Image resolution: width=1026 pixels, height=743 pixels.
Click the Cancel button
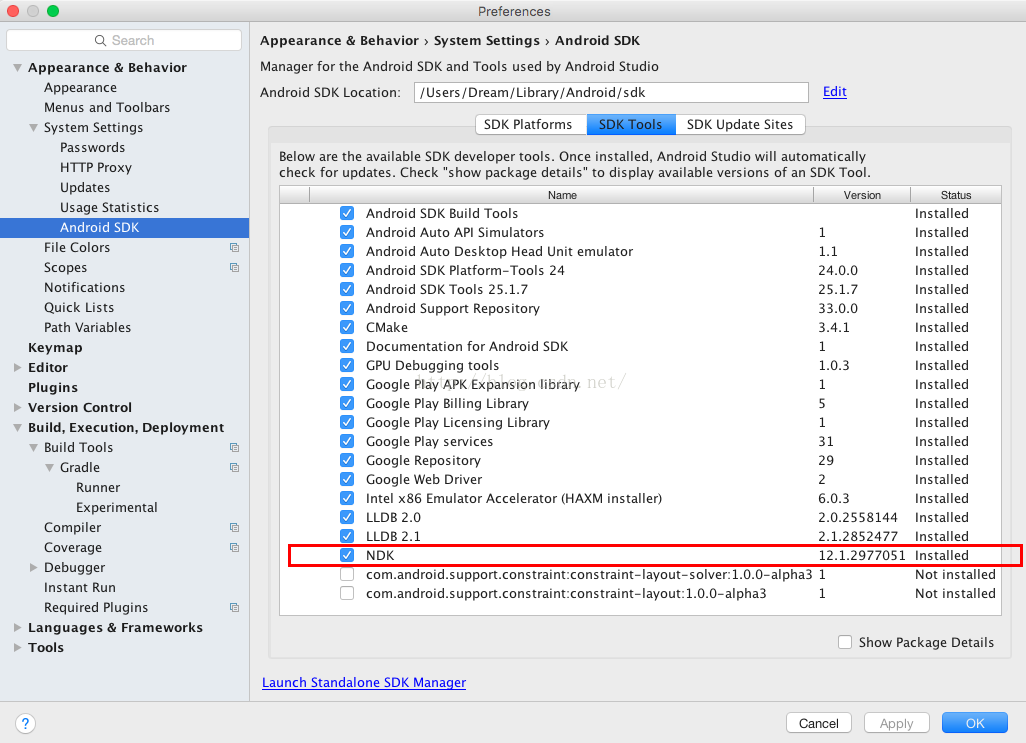(x=819, y=723)
